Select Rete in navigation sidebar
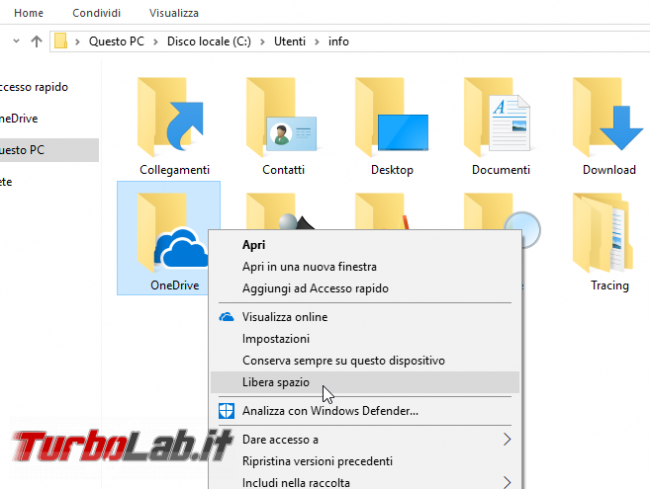Viewport: 650px width, 489px height. 6,182
